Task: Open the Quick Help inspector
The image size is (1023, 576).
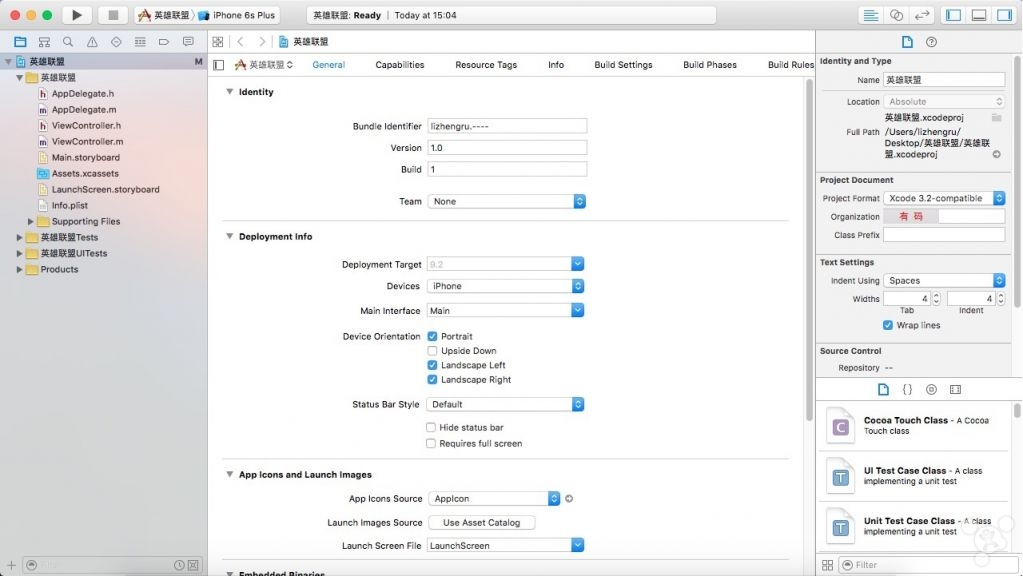Action: coord(931,42)
